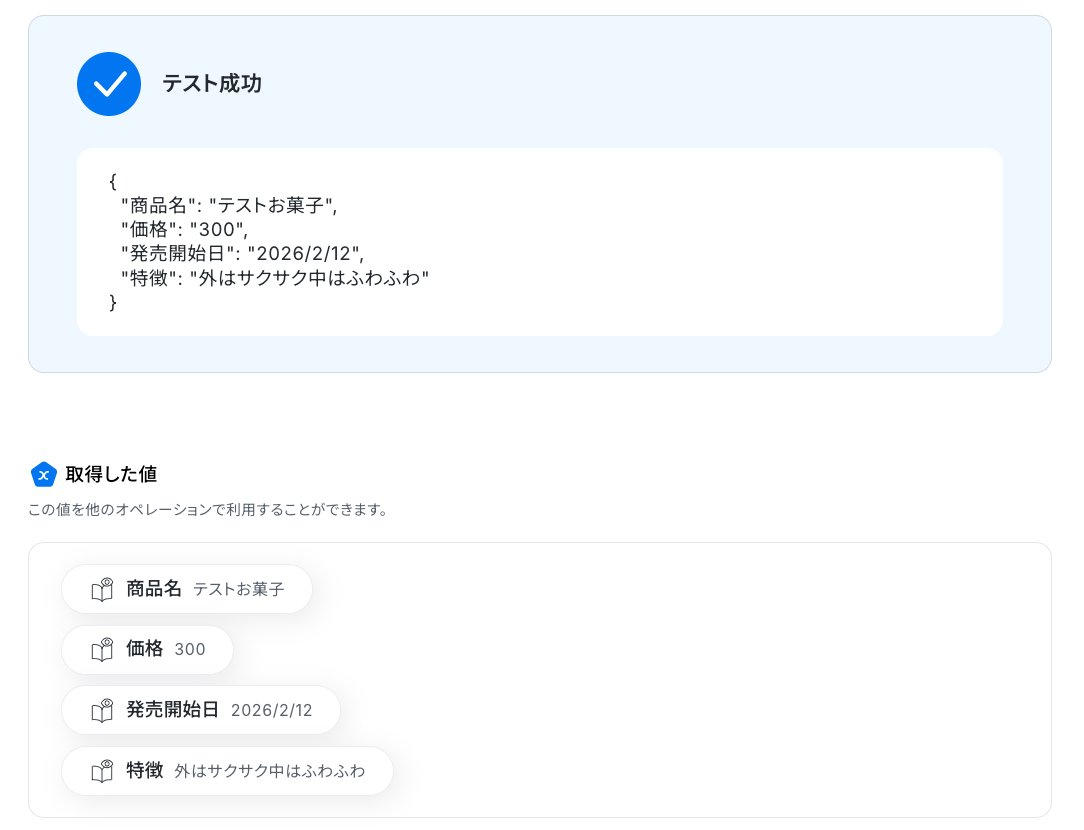Click the "特徴" line in the JSON output
This screenshot has width=1084, height=830.
275,278
